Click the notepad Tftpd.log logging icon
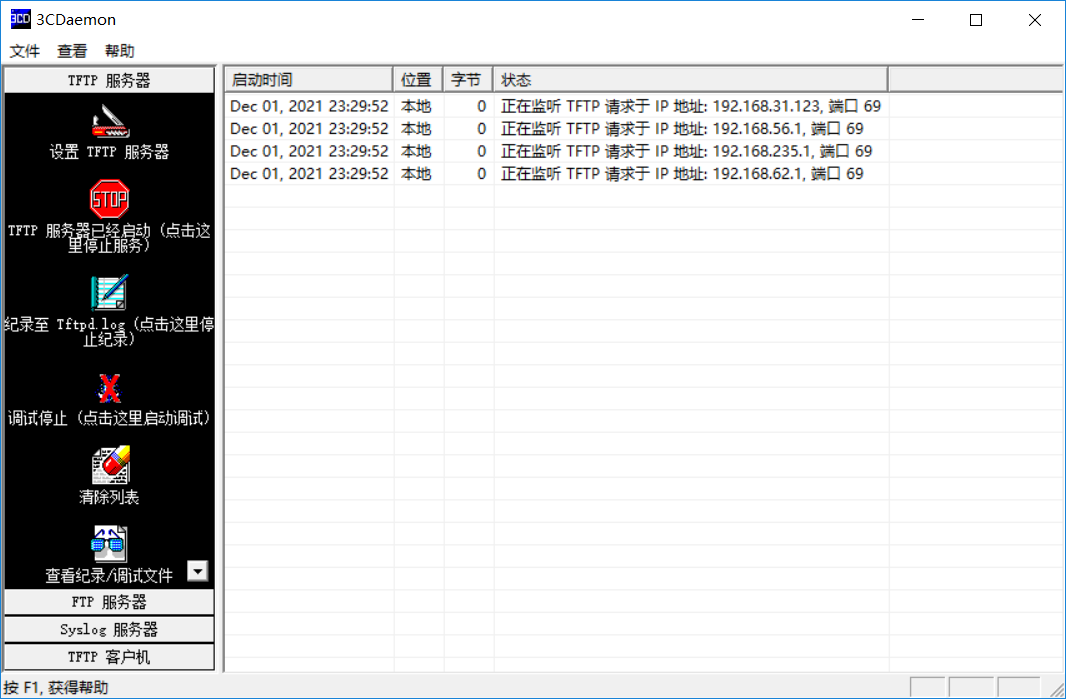 coord(109,292)
